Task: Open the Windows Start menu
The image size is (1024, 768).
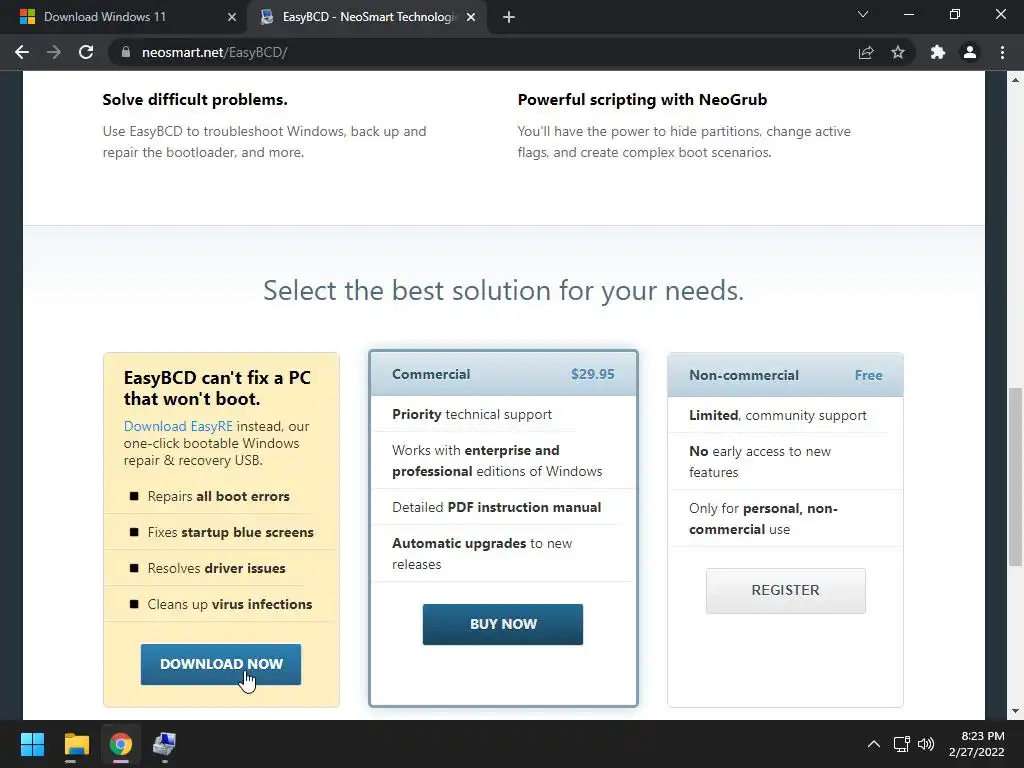Action: pyautogui.click(x=32, y=744)
